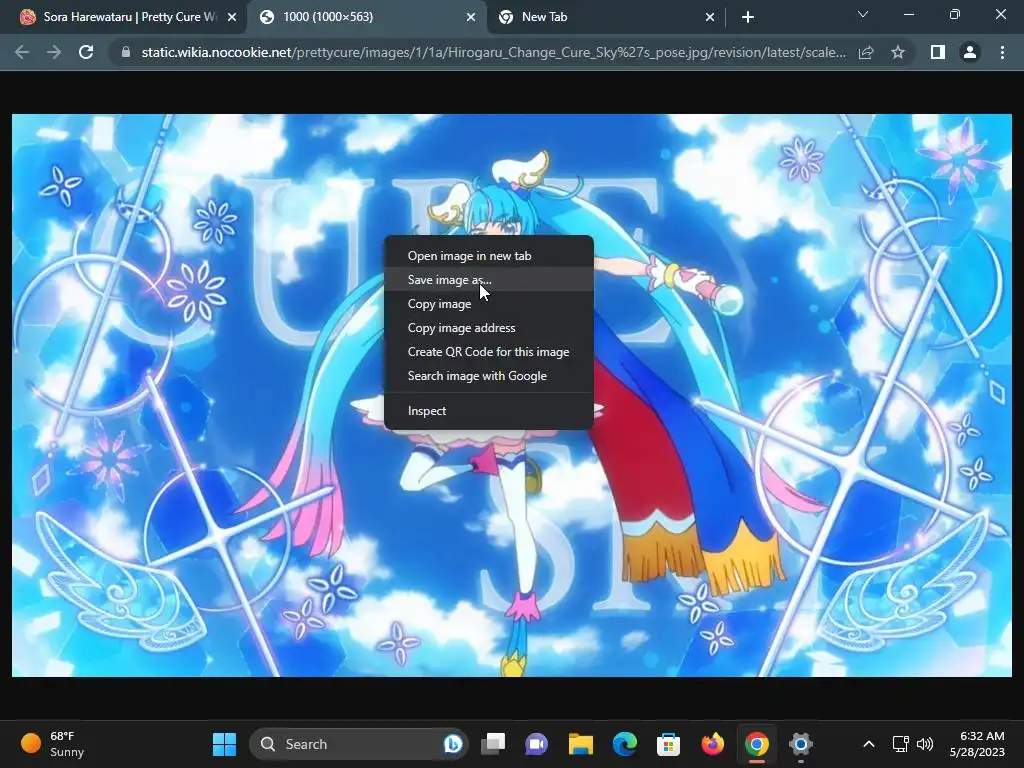The height and width of the screenshot is (768, 1024).
Task: Choose Create QR Code for this image
Action: [488, 352]
